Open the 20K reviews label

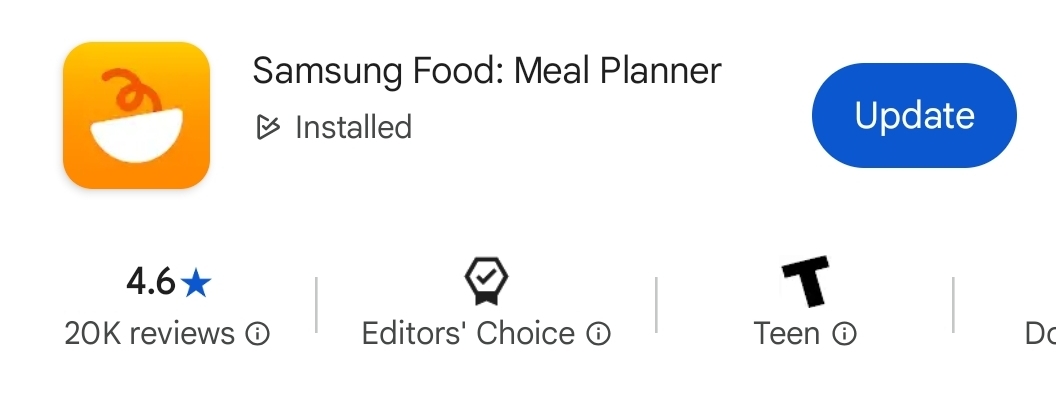pos(150,333)
